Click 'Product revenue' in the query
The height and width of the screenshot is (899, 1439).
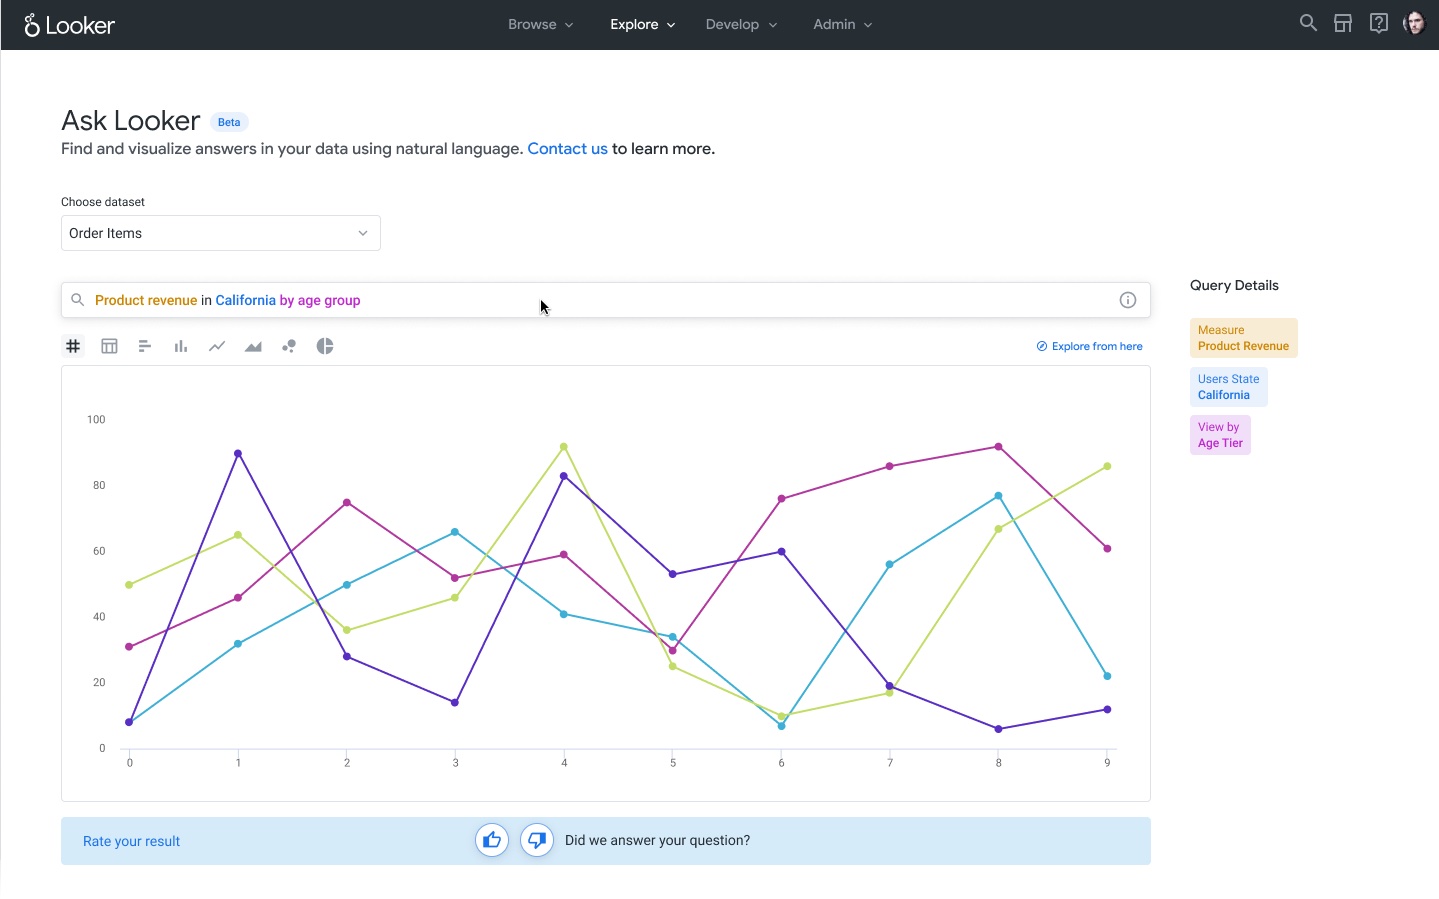click(x=146, y=300)
